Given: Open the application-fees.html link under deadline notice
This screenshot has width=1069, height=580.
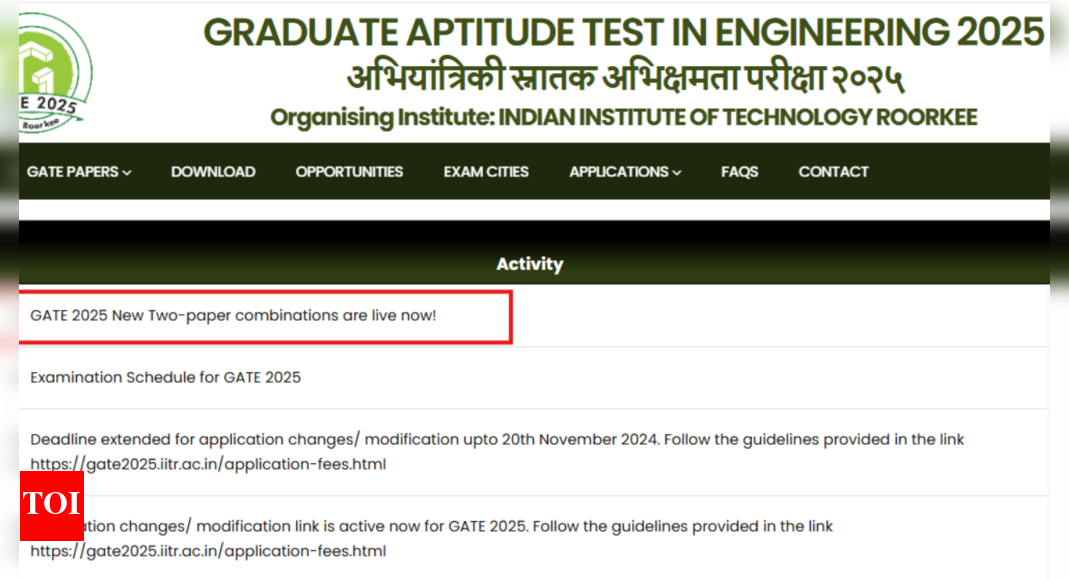Looking at the screenshot, I should [x=209, y=464].
